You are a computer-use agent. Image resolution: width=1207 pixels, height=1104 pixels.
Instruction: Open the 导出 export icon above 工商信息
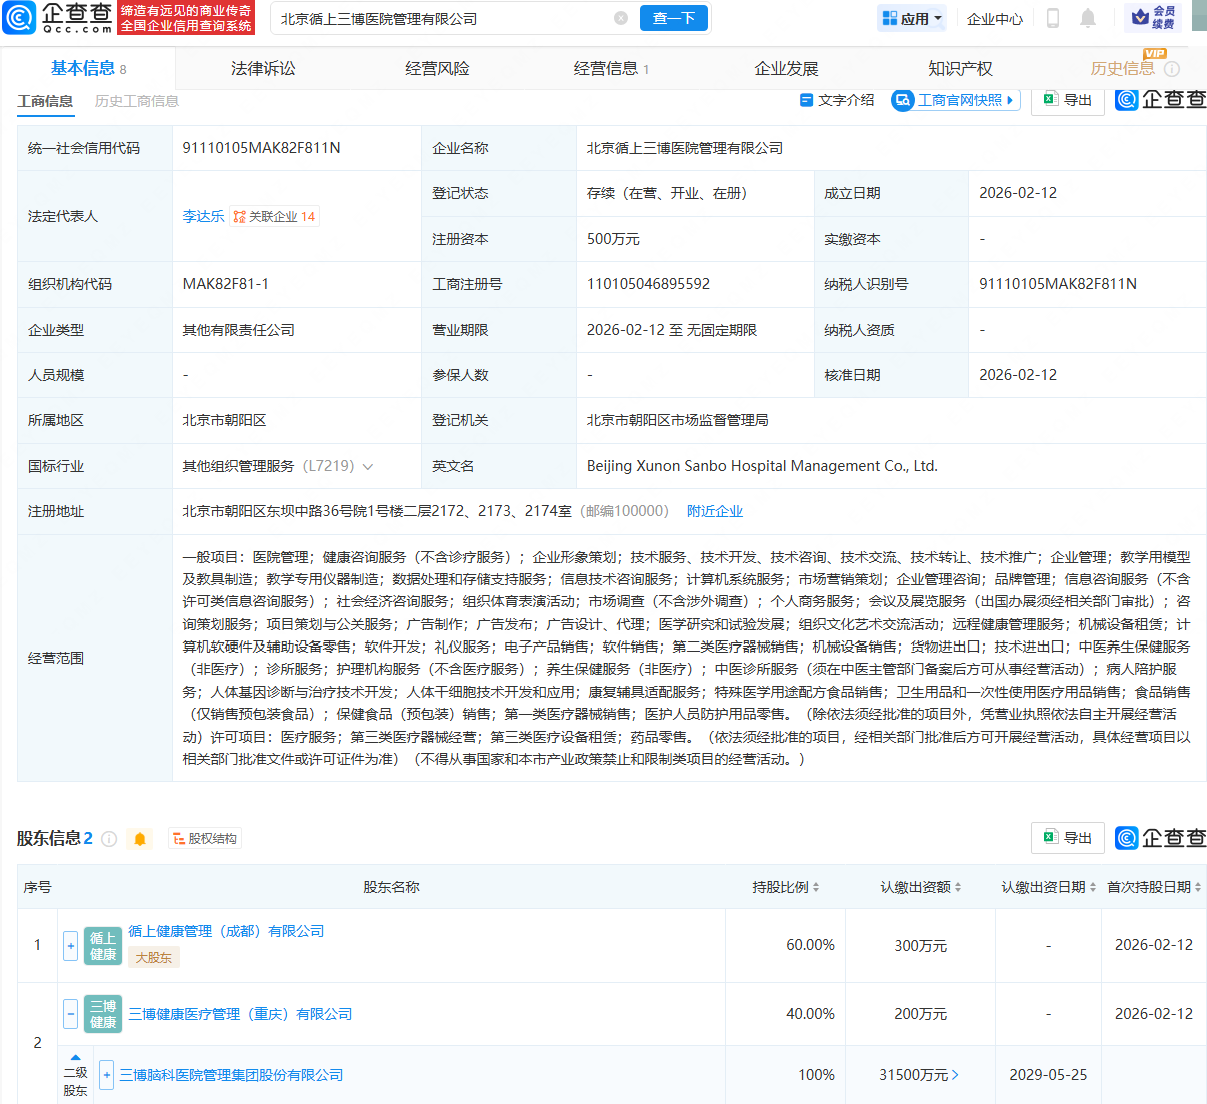(x=1067, y=99)
